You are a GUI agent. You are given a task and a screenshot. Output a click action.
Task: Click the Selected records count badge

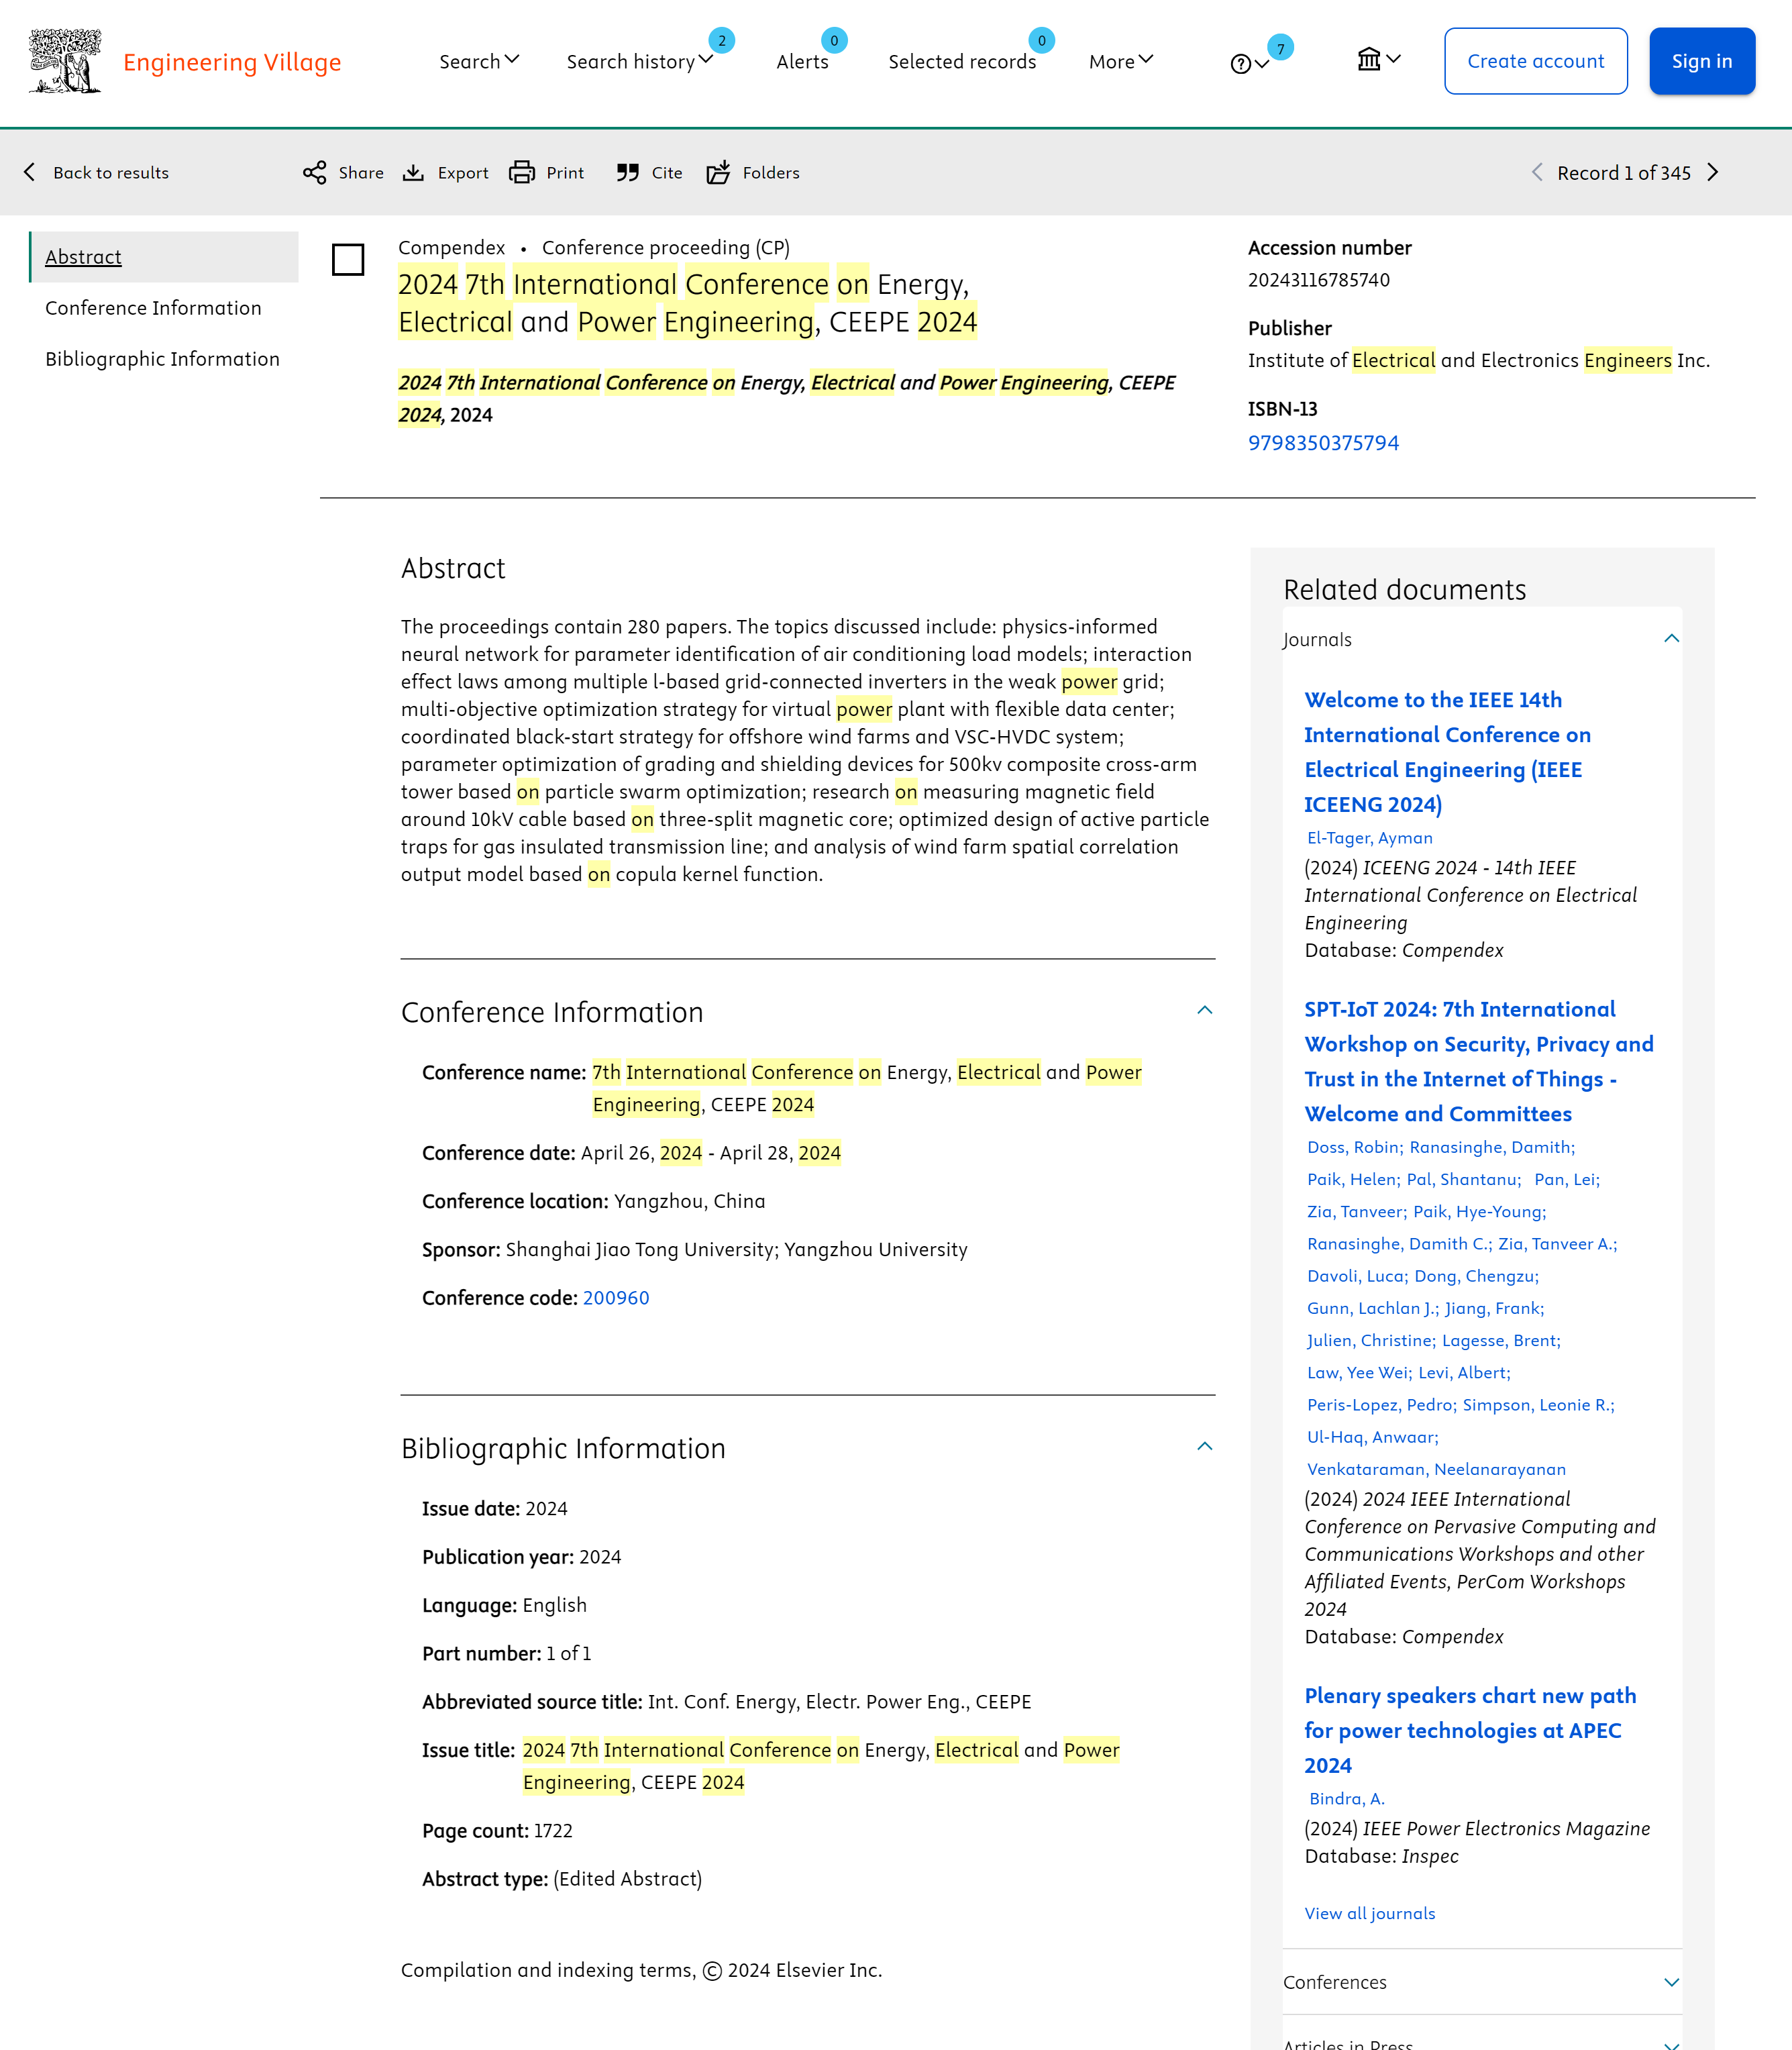coord(1041,41)
